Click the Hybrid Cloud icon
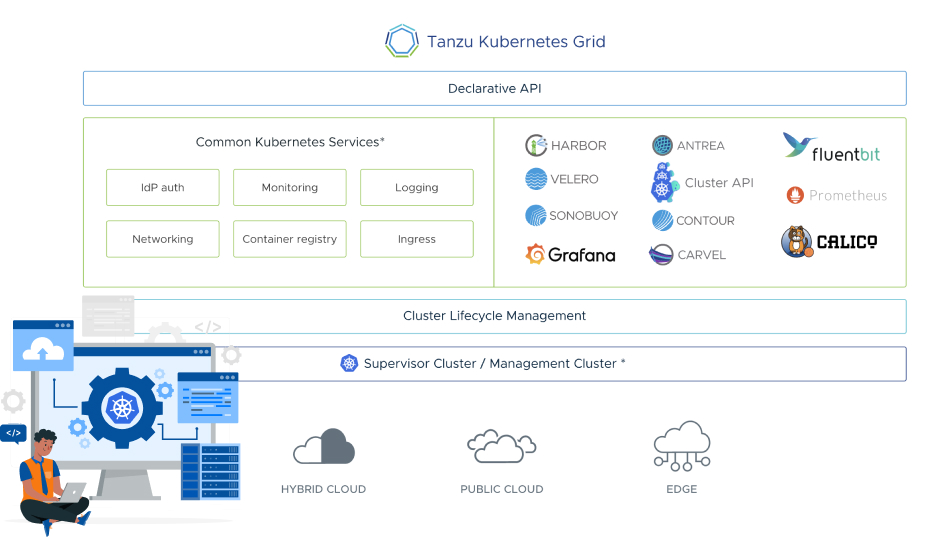Screen dimensions: 930x540 tap(324, 446)
